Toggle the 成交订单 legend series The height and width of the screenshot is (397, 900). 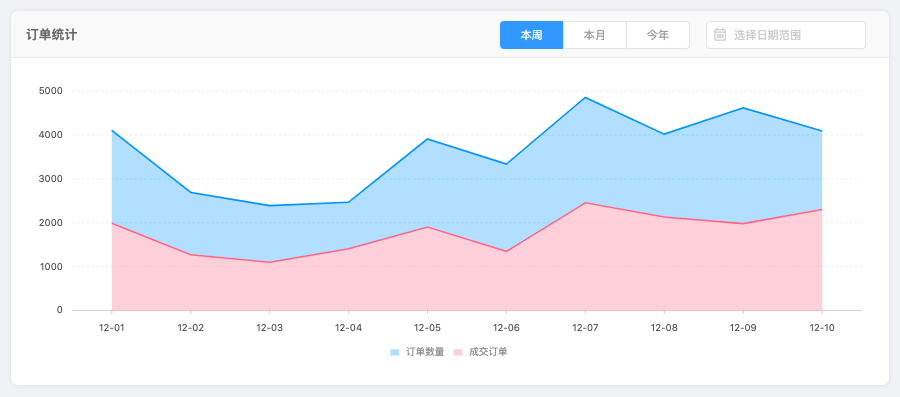point(480,352)
